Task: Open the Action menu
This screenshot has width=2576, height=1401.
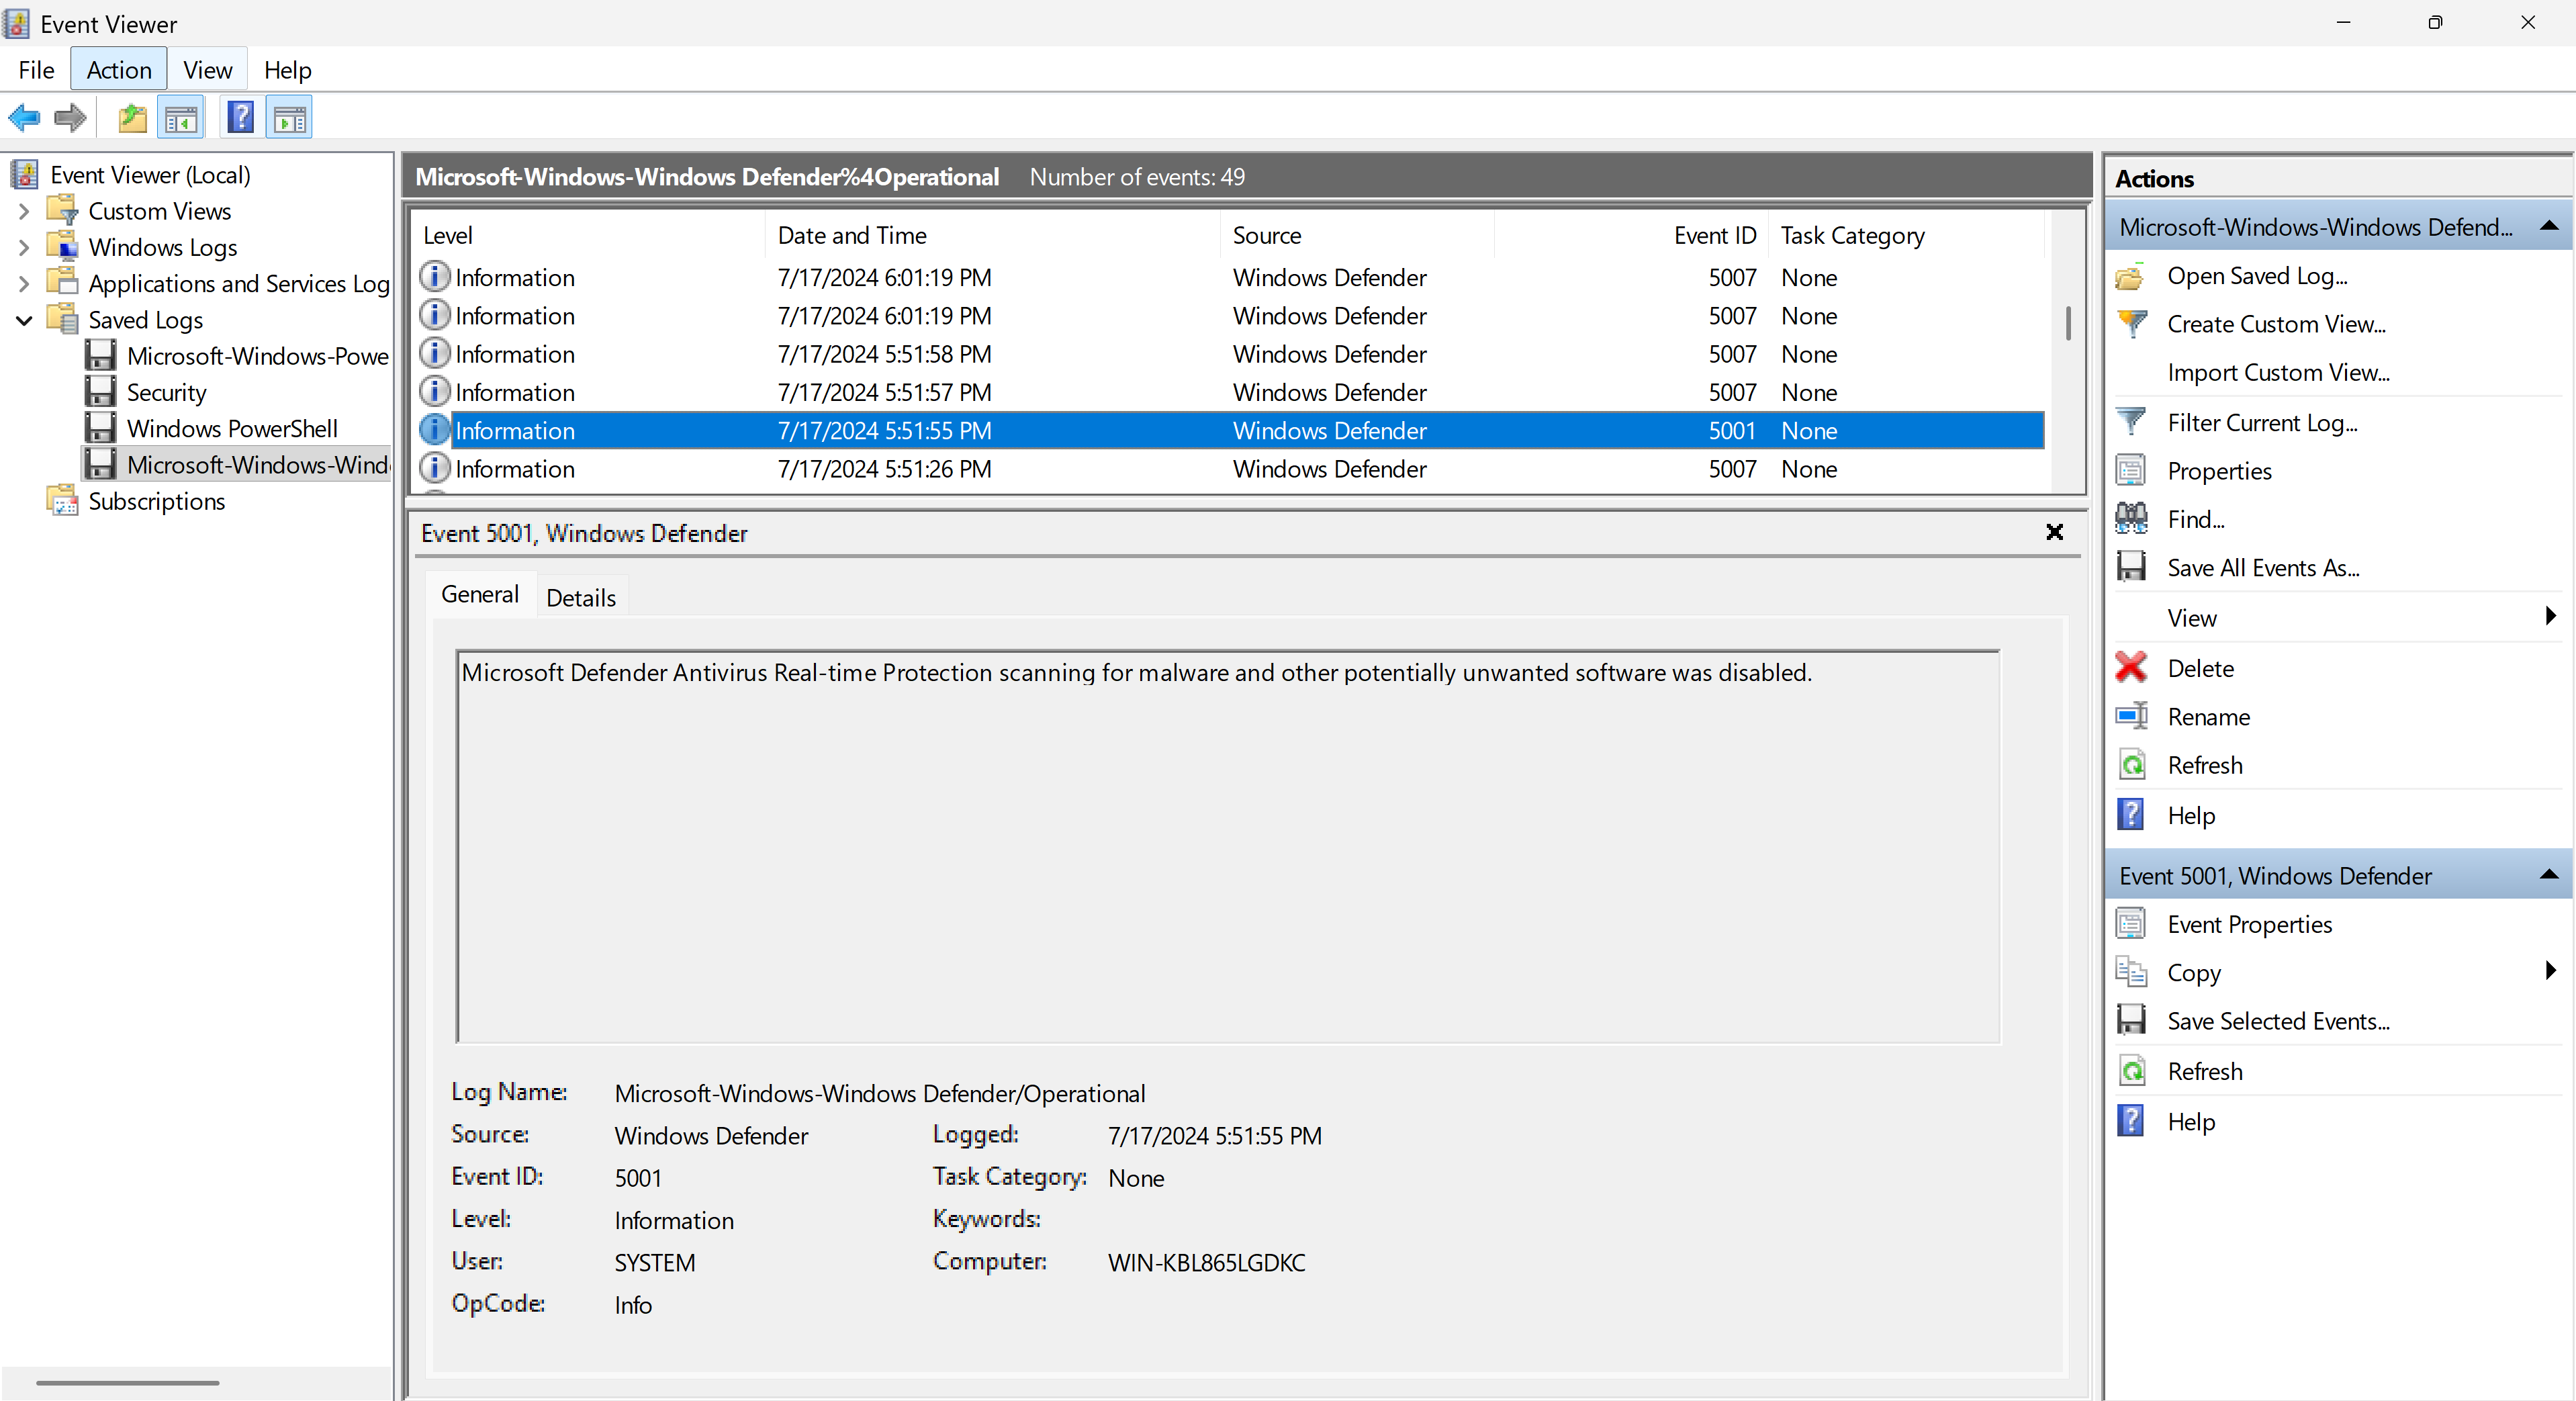Action: point(118,69)
